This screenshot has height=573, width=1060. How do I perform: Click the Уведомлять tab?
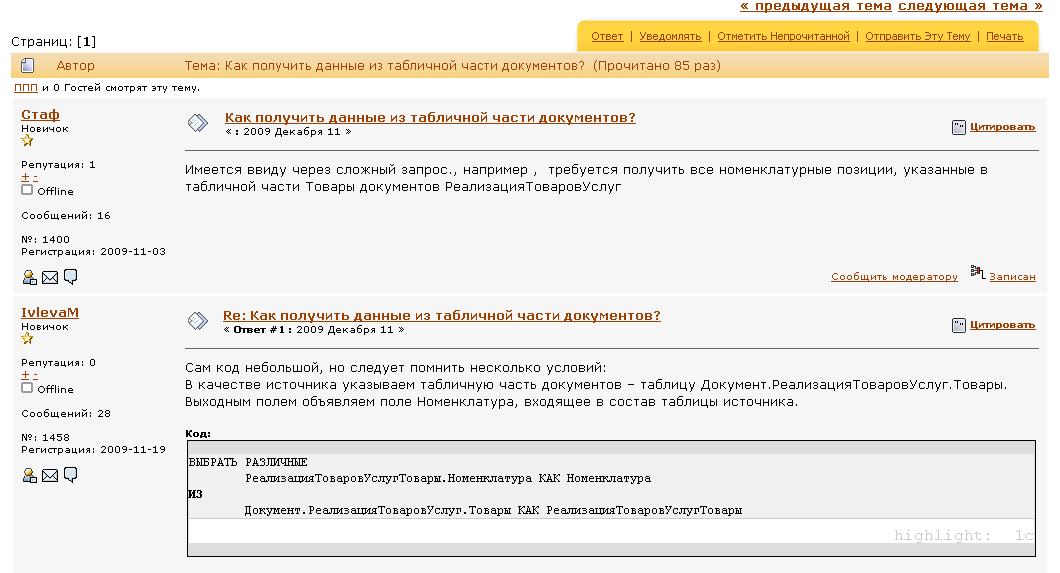pyautogui.click(x=670, y=36)
